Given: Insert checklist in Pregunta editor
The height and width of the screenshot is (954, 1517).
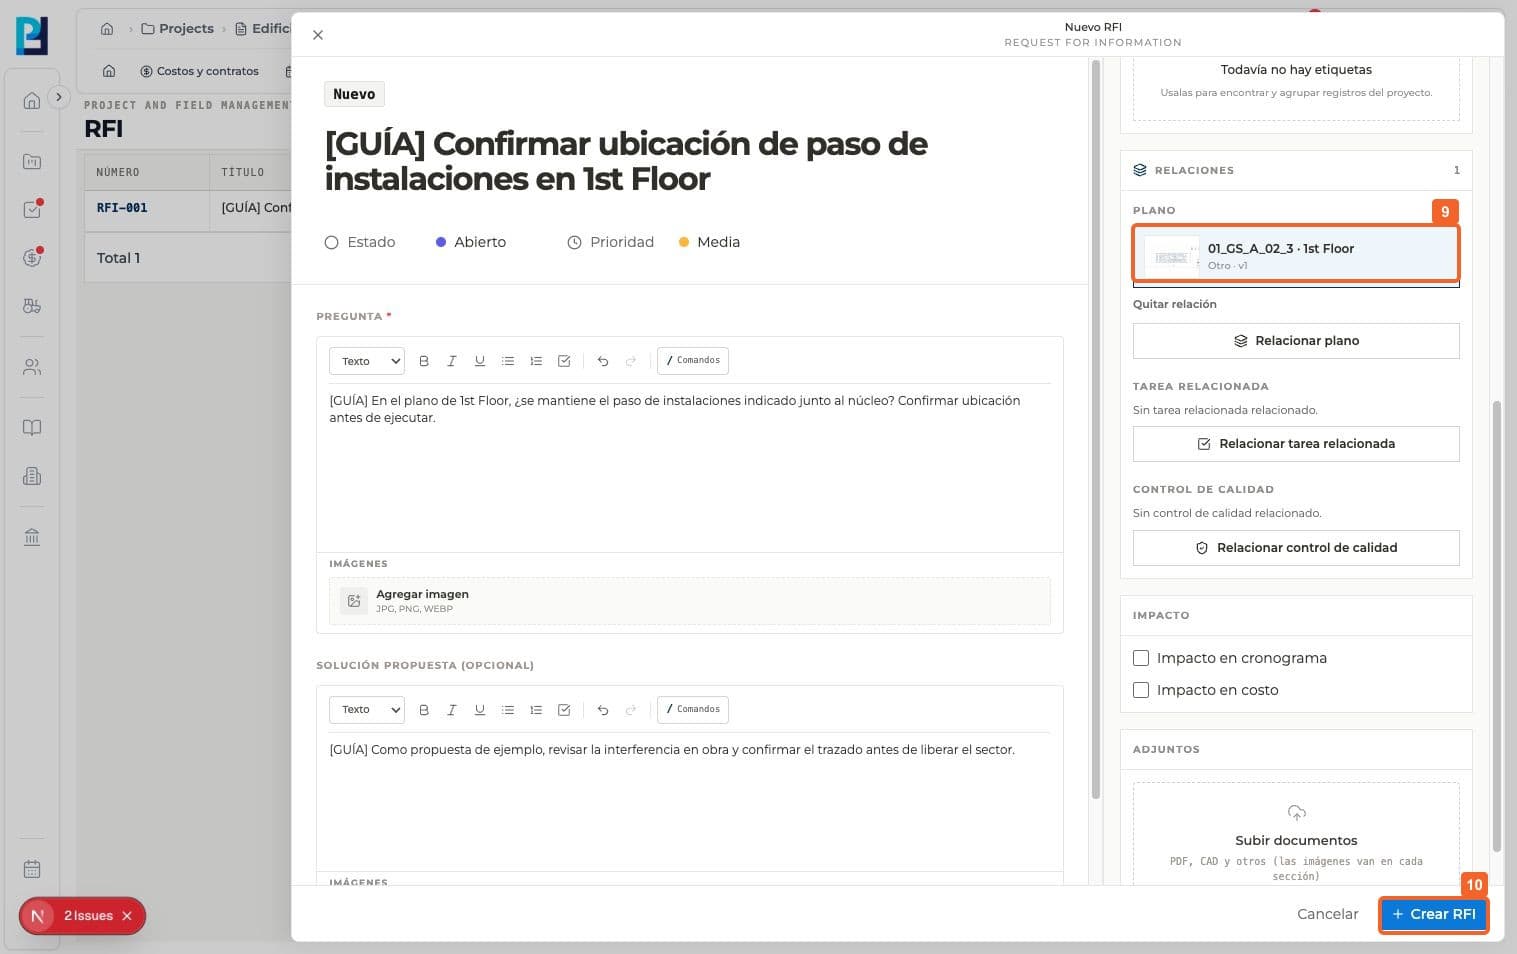Looking at the screenshot, I should pos(564,361).
